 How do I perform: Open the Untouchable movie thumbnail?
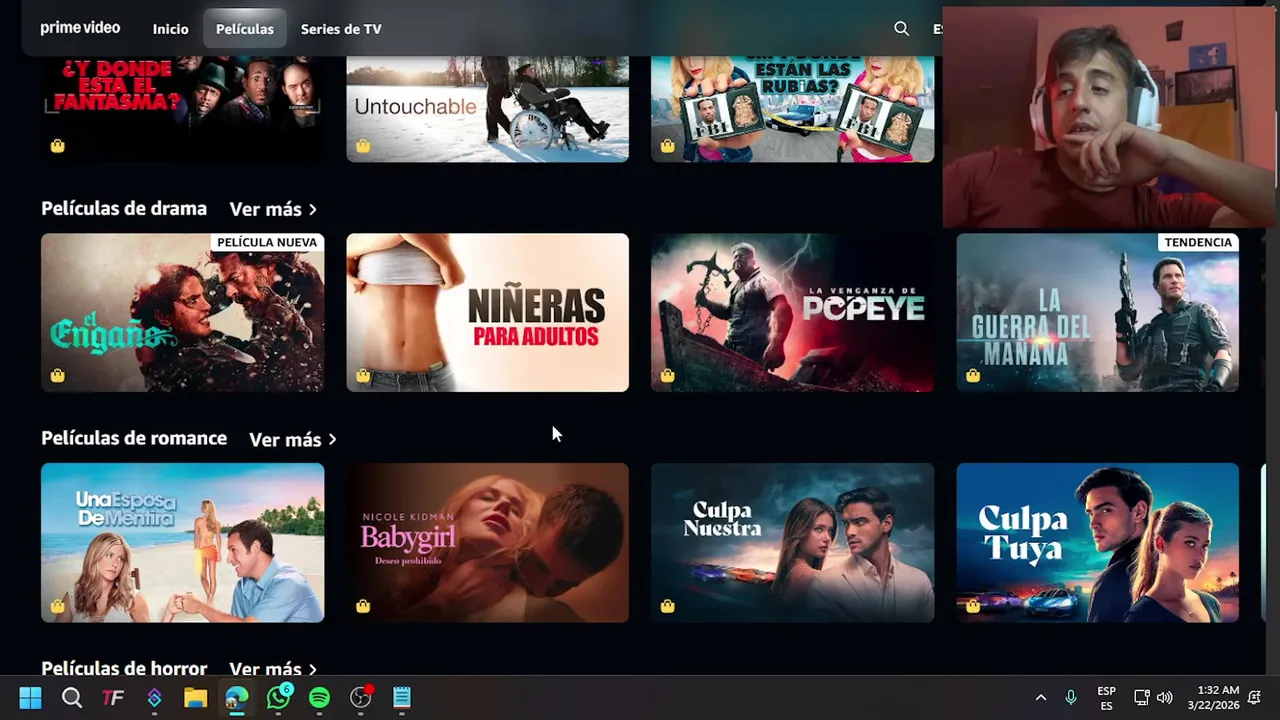tap(487, 109)
